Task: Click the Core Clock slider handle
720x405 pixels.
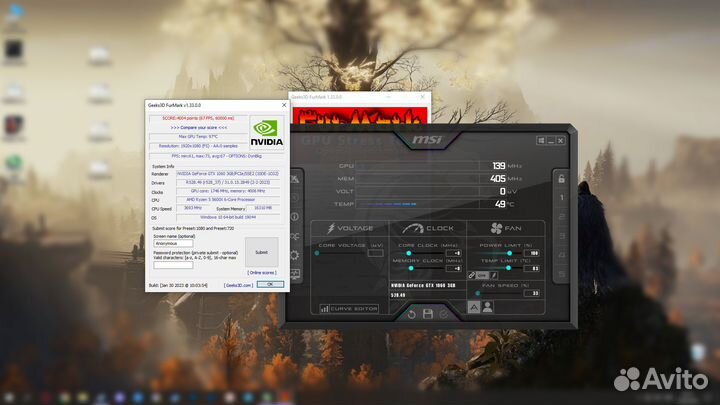Action: (409, 253)
